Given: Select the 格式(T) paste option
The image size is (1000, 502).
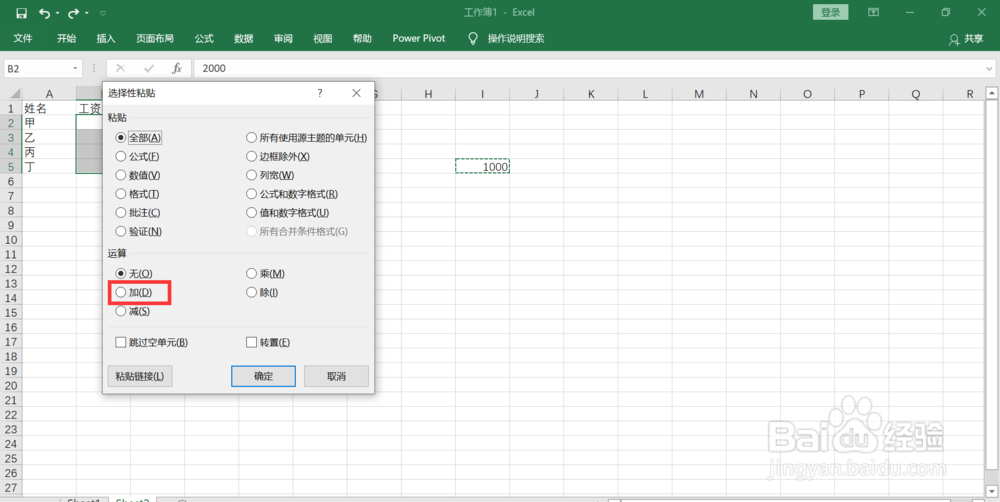Looking at the screenshot, I should 137,194.
